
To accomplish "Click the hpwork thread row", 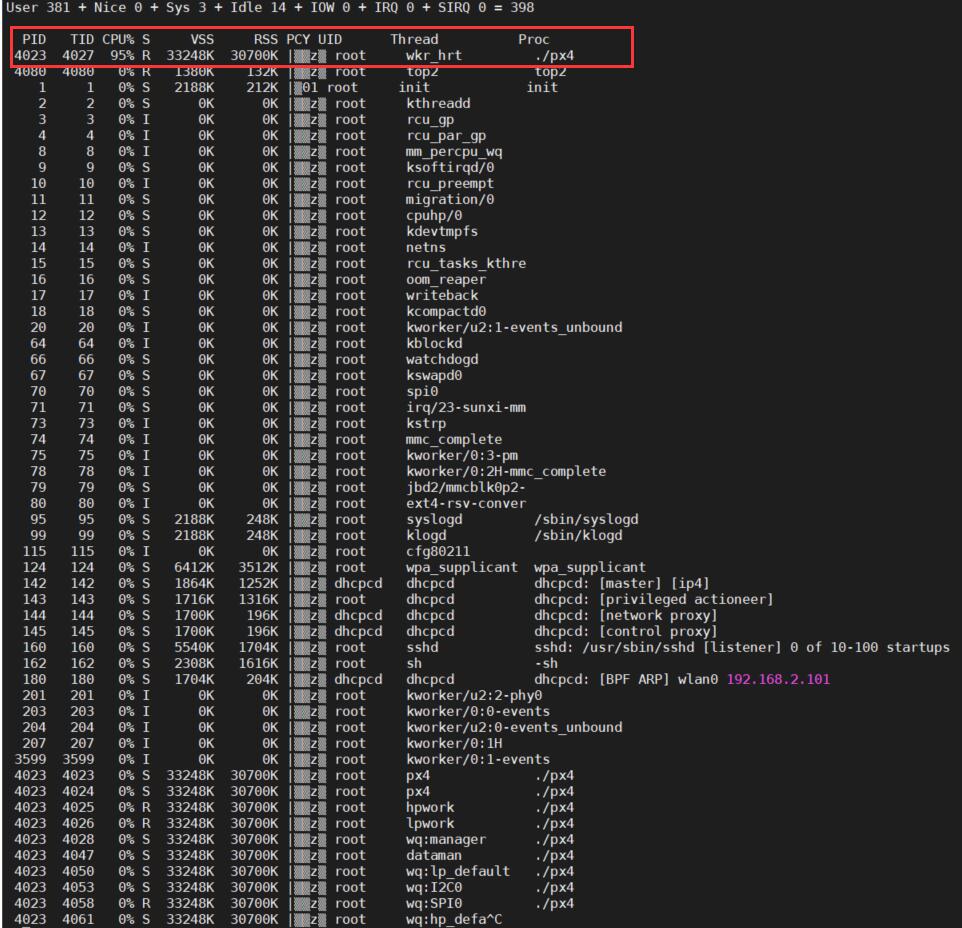I will [294, 808].
